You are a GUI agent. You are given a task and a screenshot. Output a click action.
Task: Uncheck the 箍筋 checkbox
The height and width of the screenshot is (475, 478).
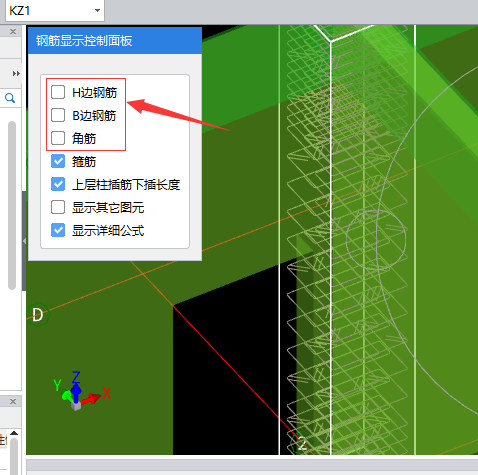point(58,161)
